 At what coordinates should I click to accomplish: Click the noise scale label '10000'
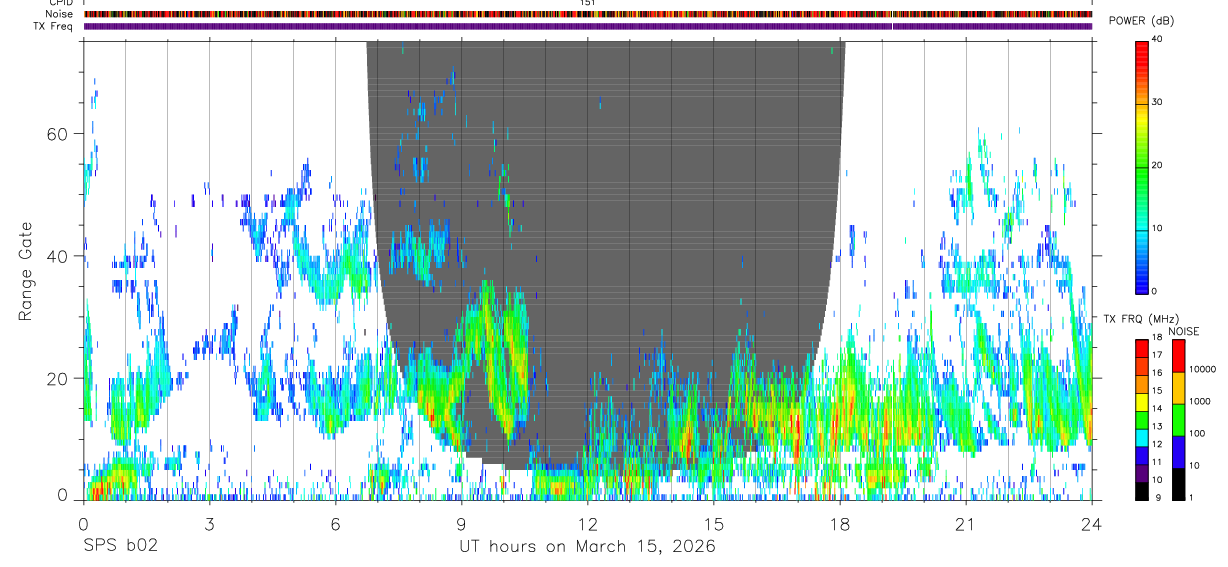coord(1202,369)
